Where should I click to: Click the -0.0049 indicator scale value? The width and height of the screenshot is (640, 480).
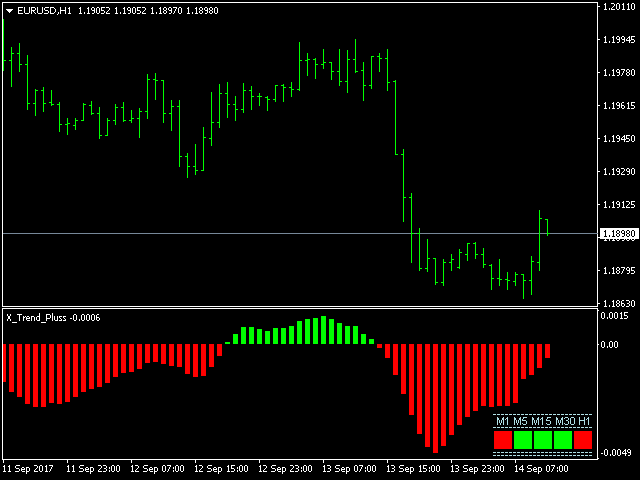click(616, 453)
